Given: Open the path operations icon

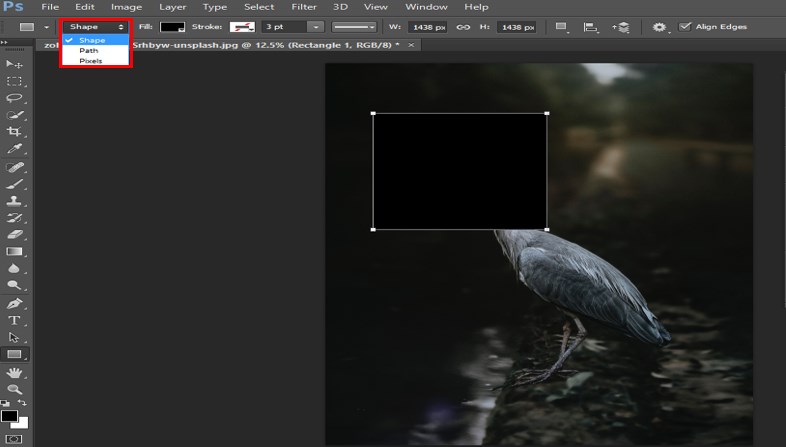Looking at the screenshot, I should coord(561,27).
